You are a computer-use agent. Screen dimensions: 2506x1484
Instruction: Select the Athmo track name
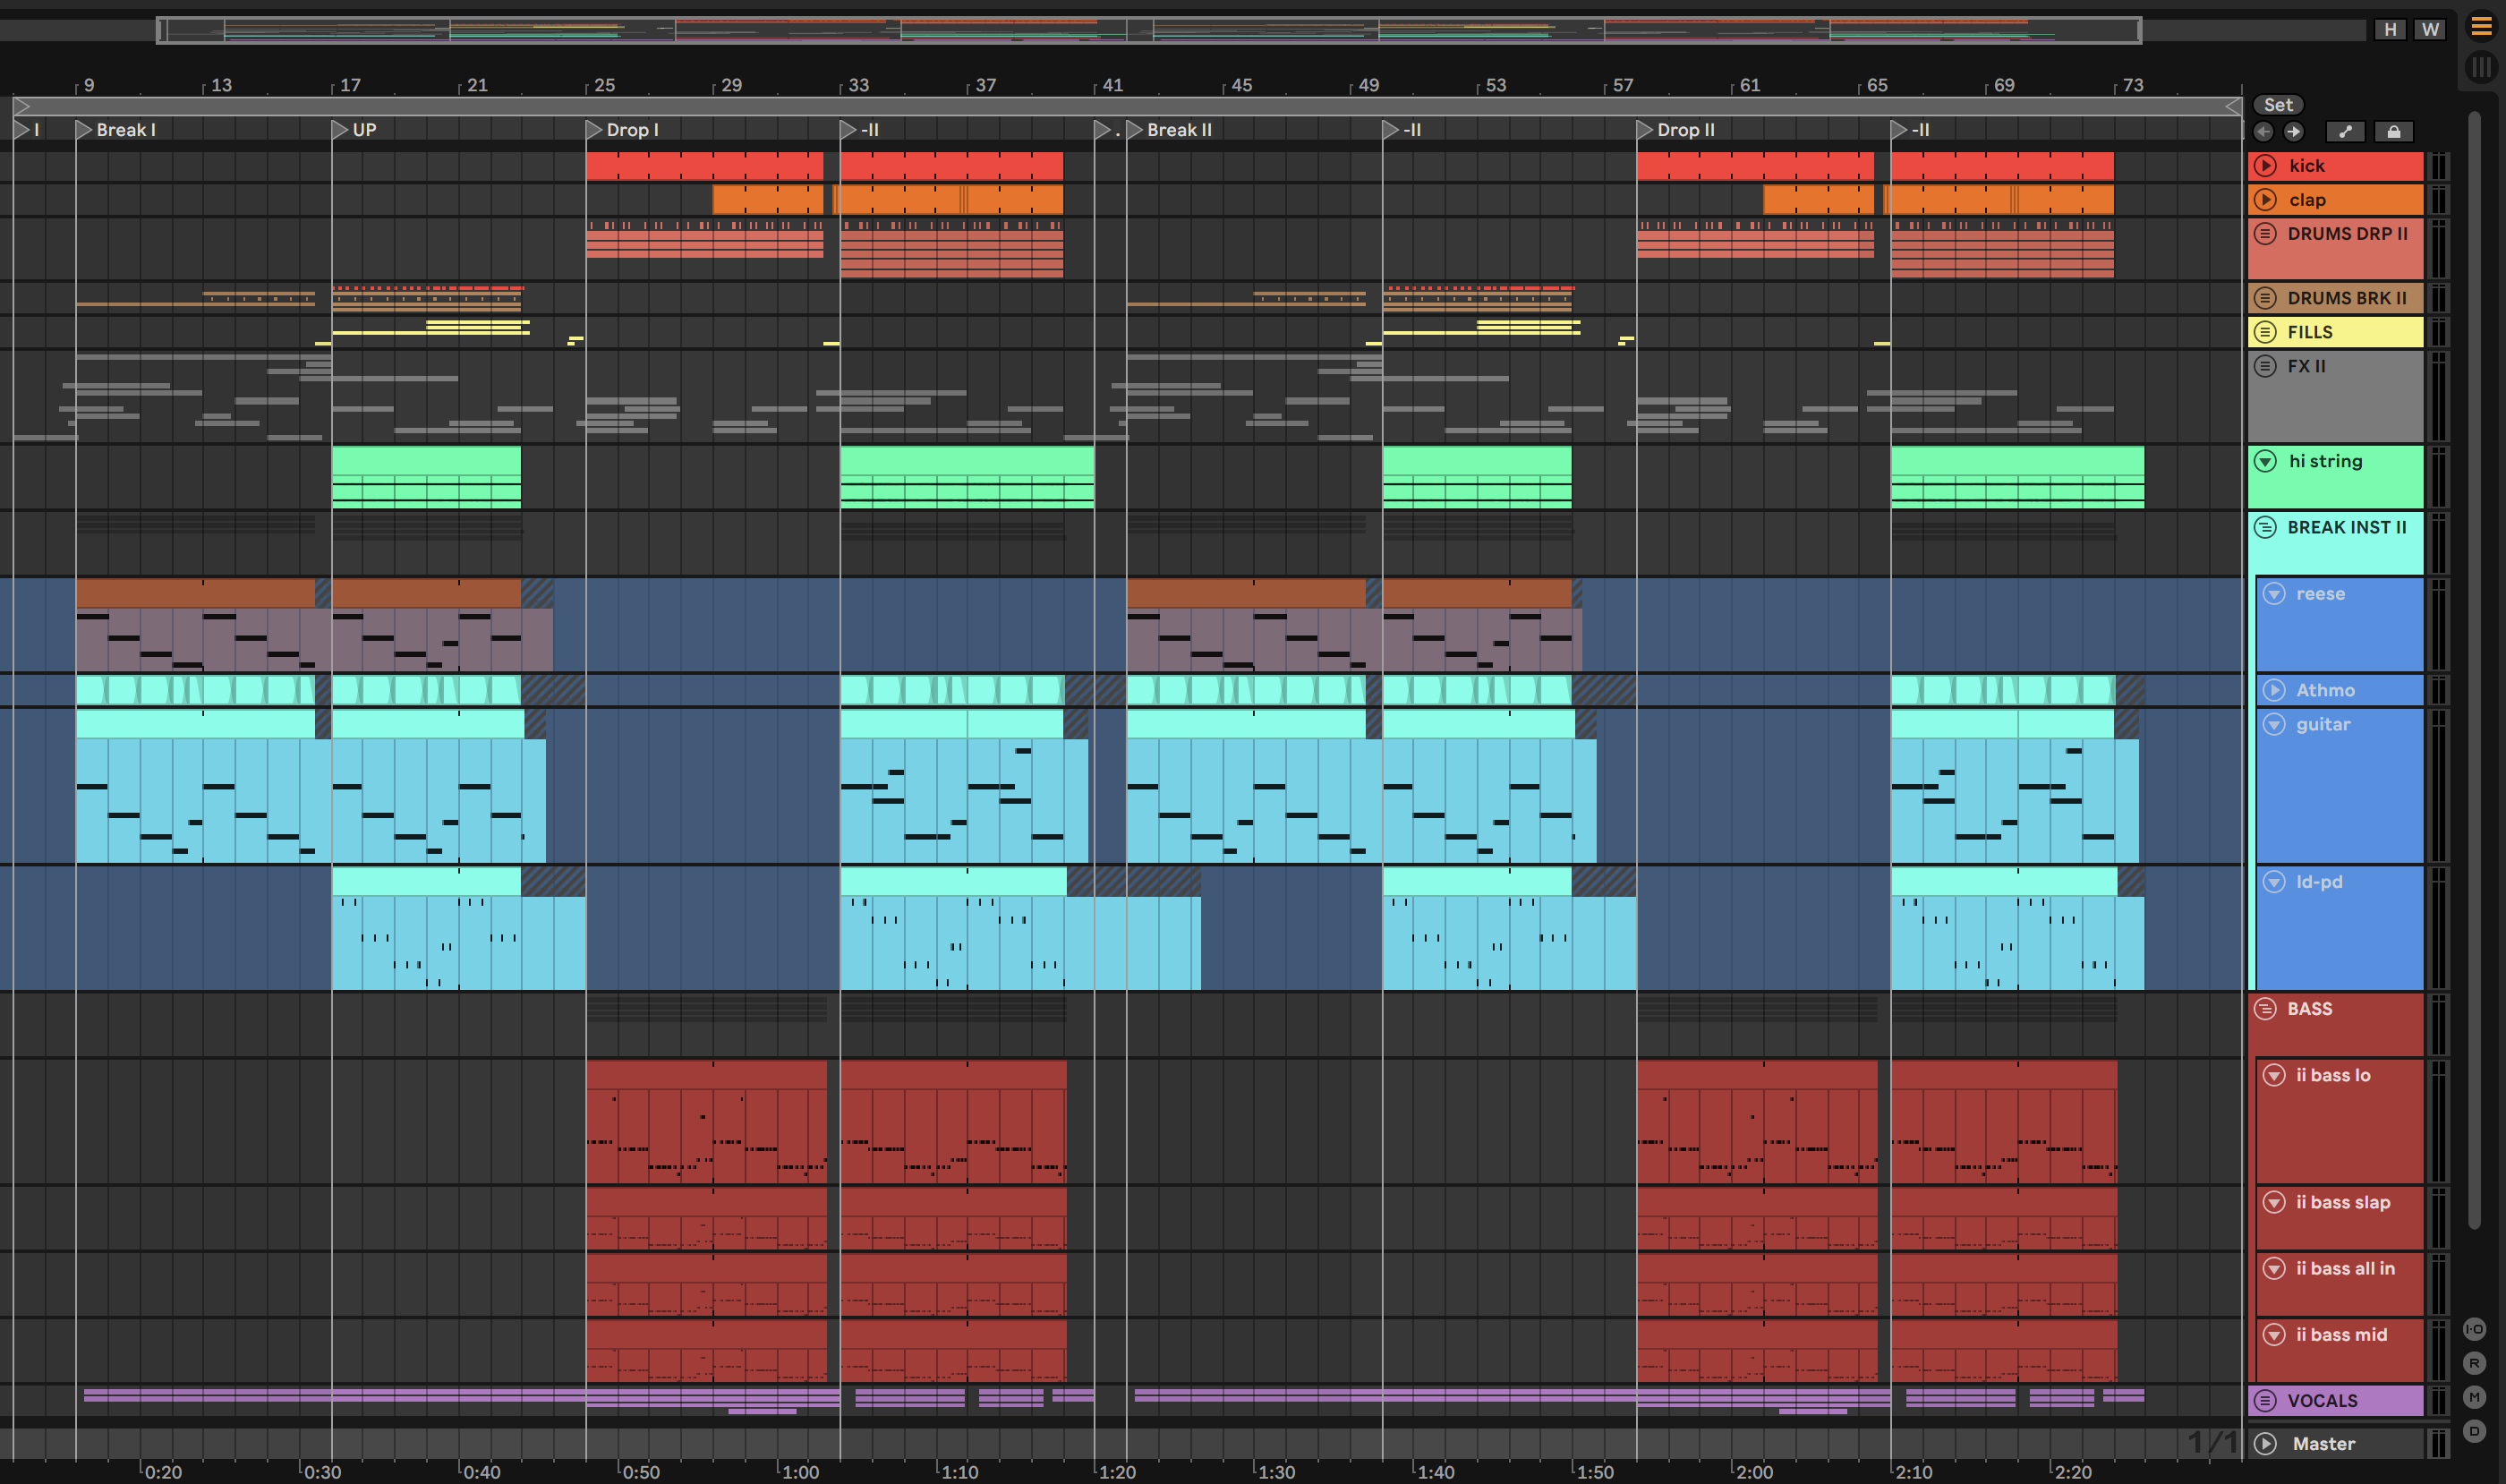[x=2325, y=690]
